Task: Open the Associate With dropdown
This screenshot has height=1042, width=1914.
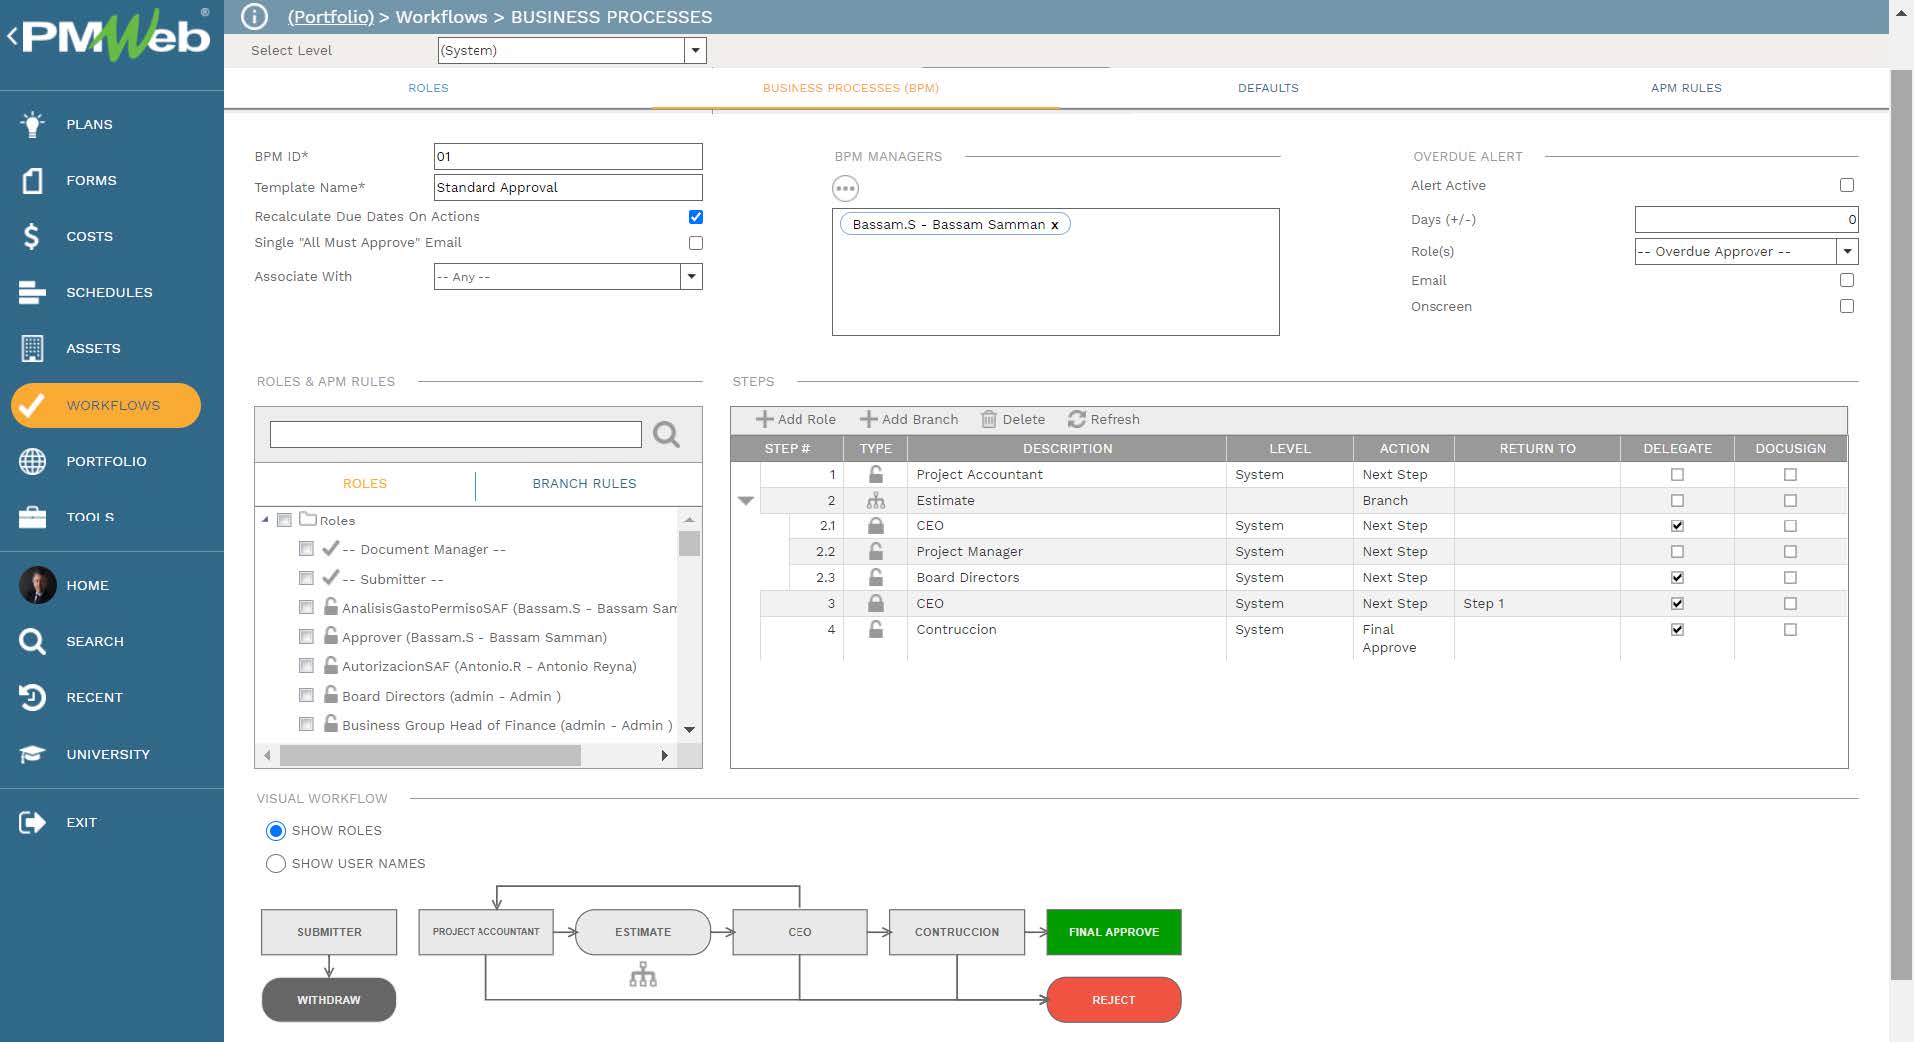Action: click(690, 276)
